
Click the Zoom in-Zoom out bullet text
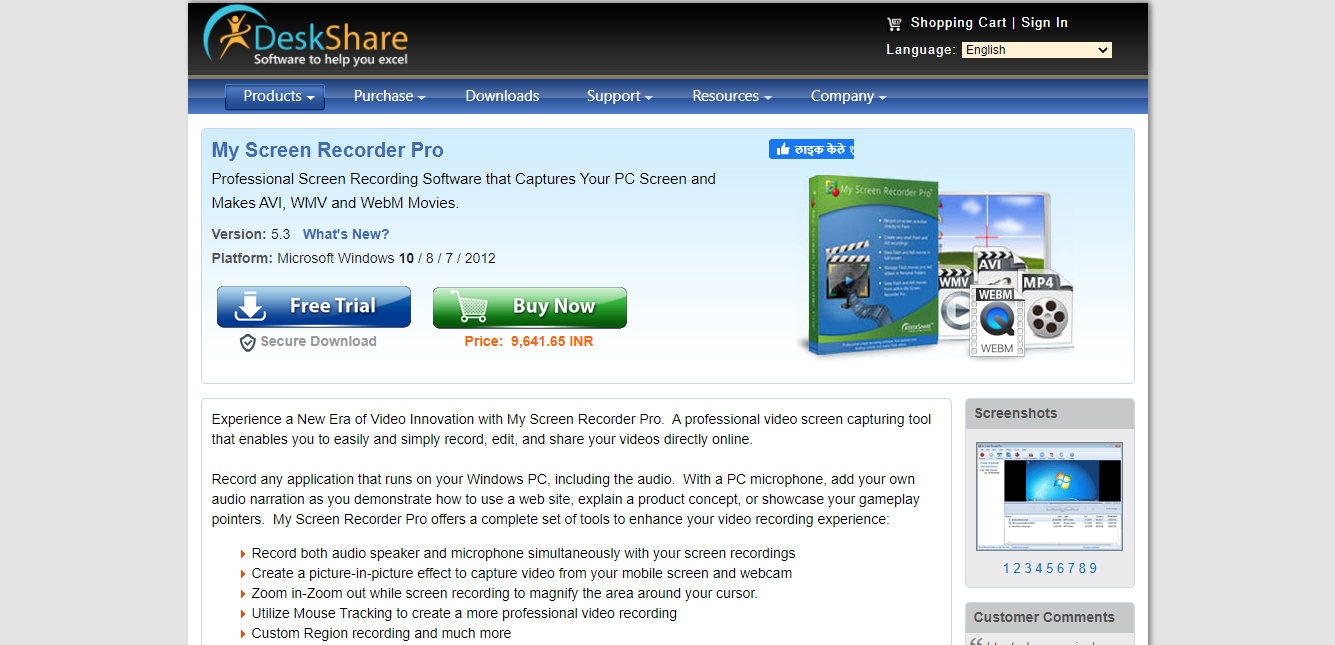[x=504, y=593]
